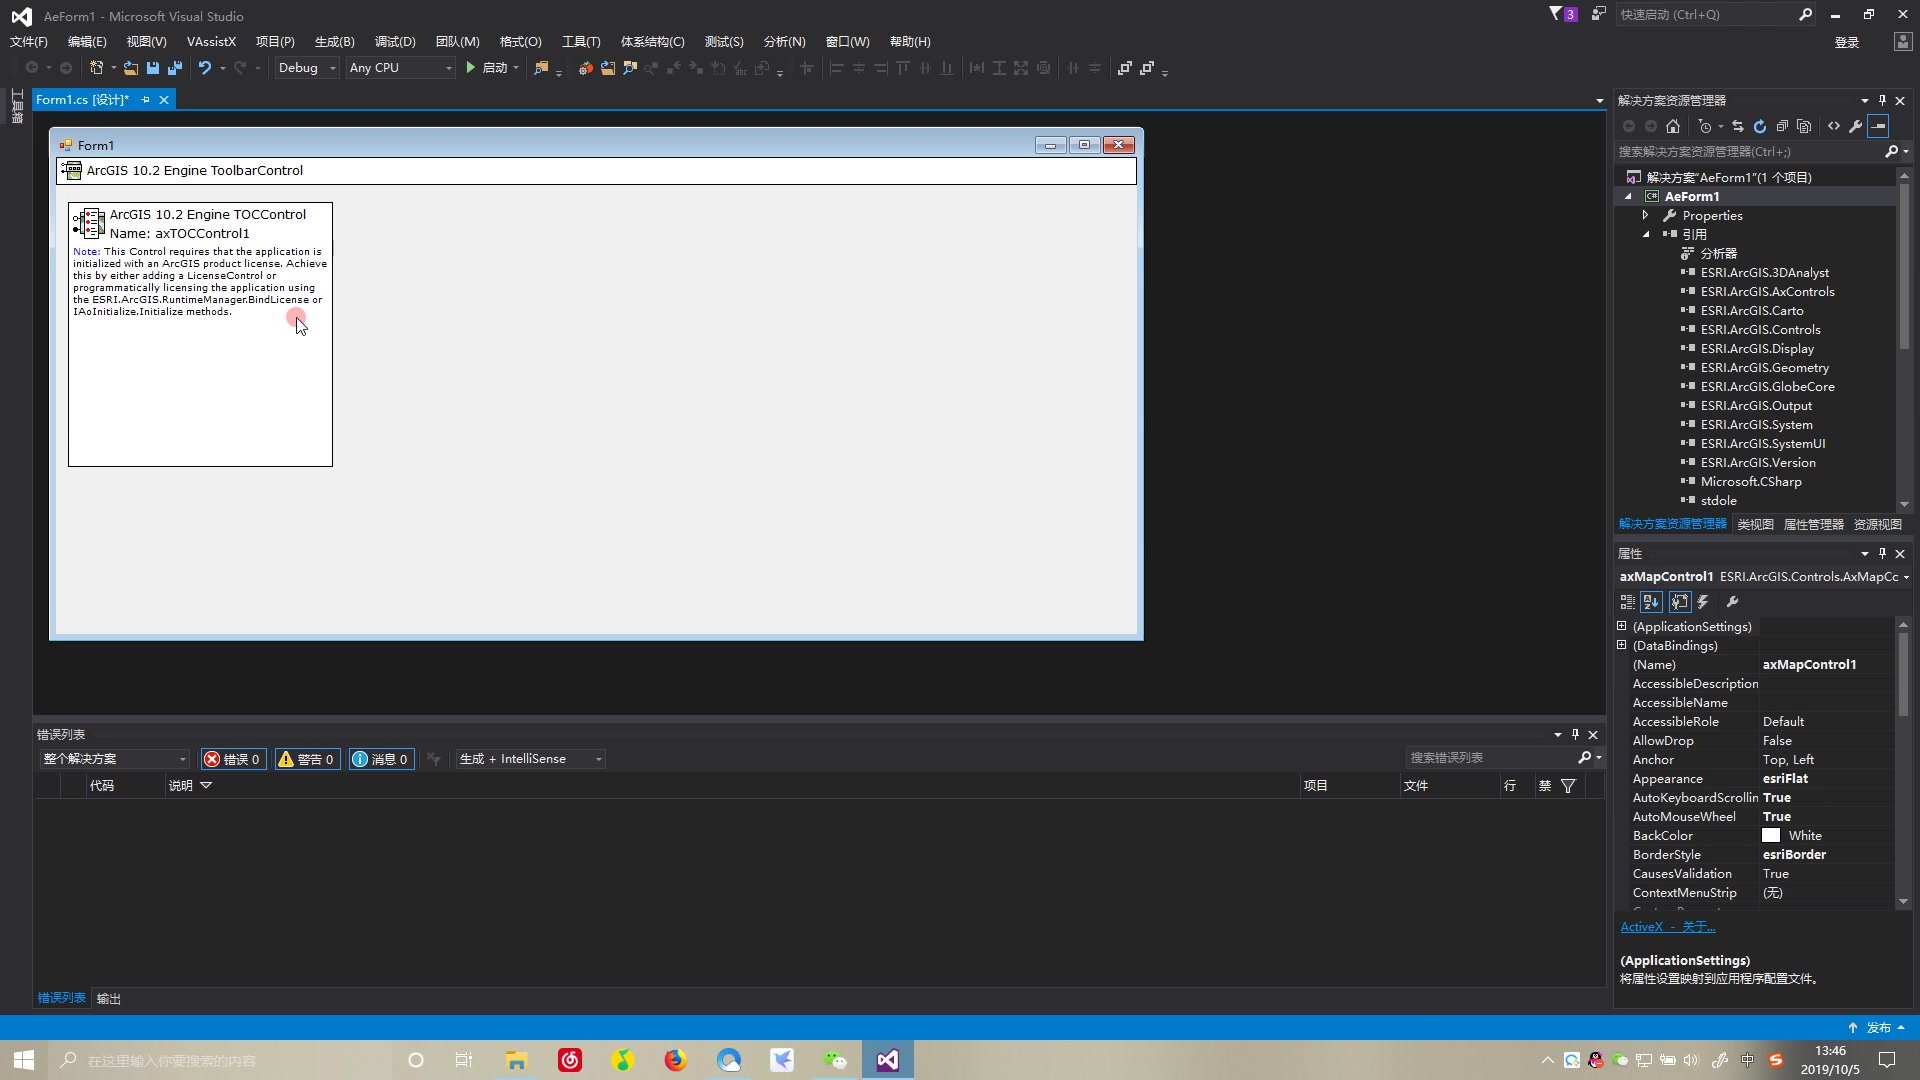Click the filter funnel icon in Error List header

tap(1569, 786)
